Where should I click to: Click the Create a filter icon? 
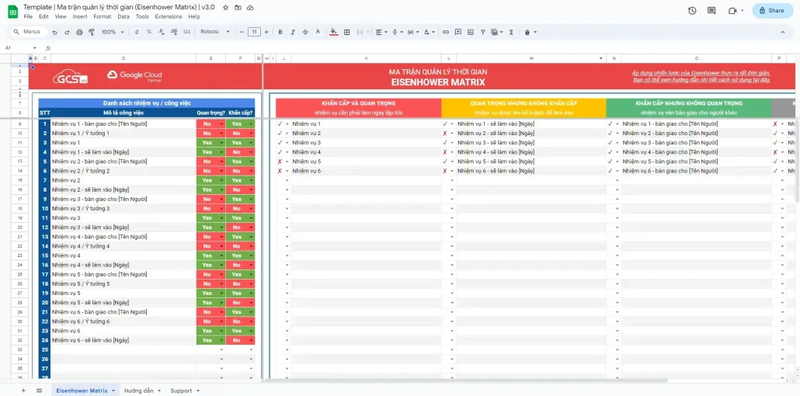coord(483,32)
